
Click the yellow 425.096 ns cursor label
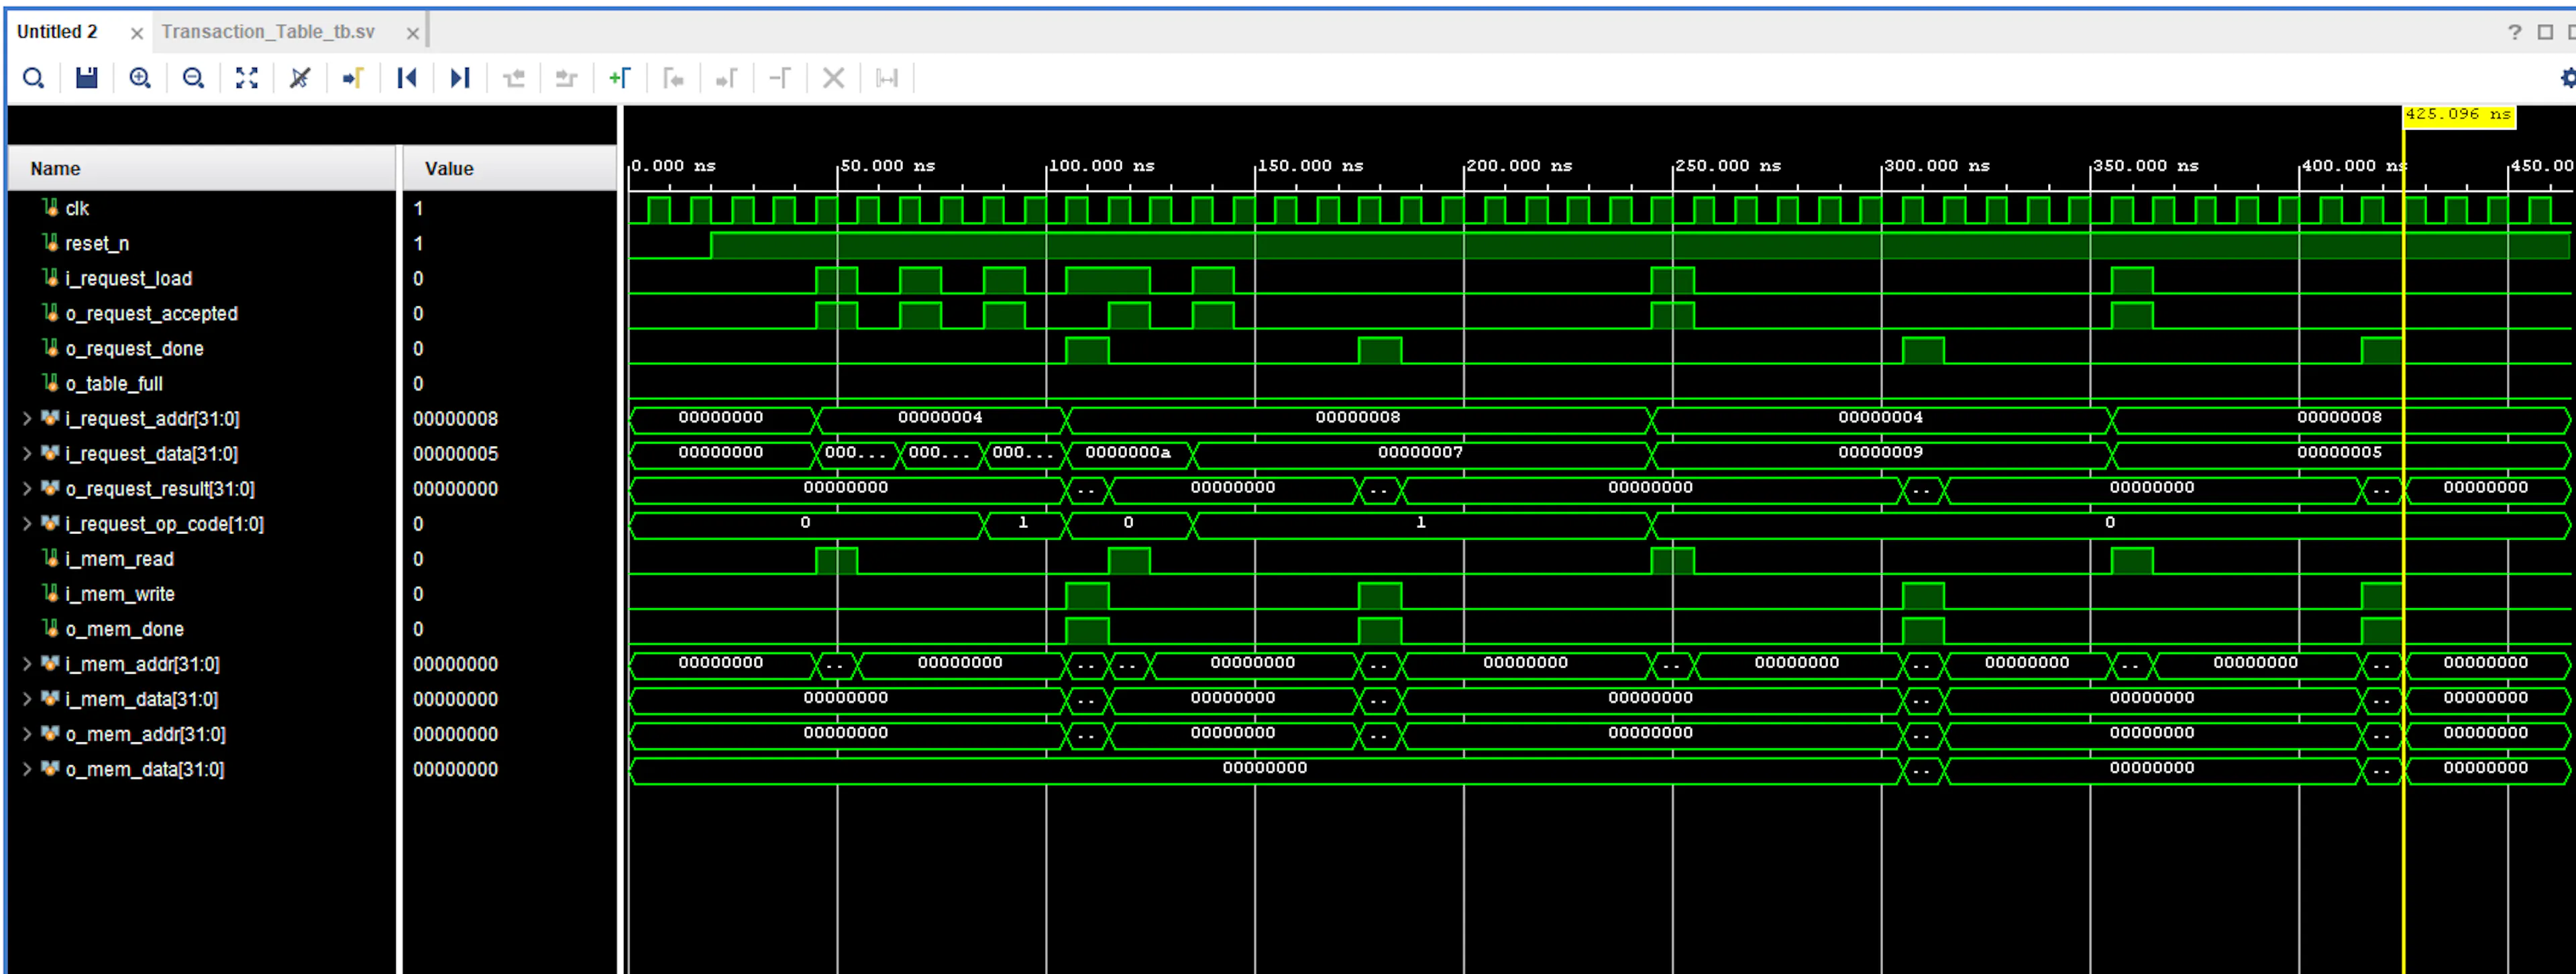point(2461,115)
